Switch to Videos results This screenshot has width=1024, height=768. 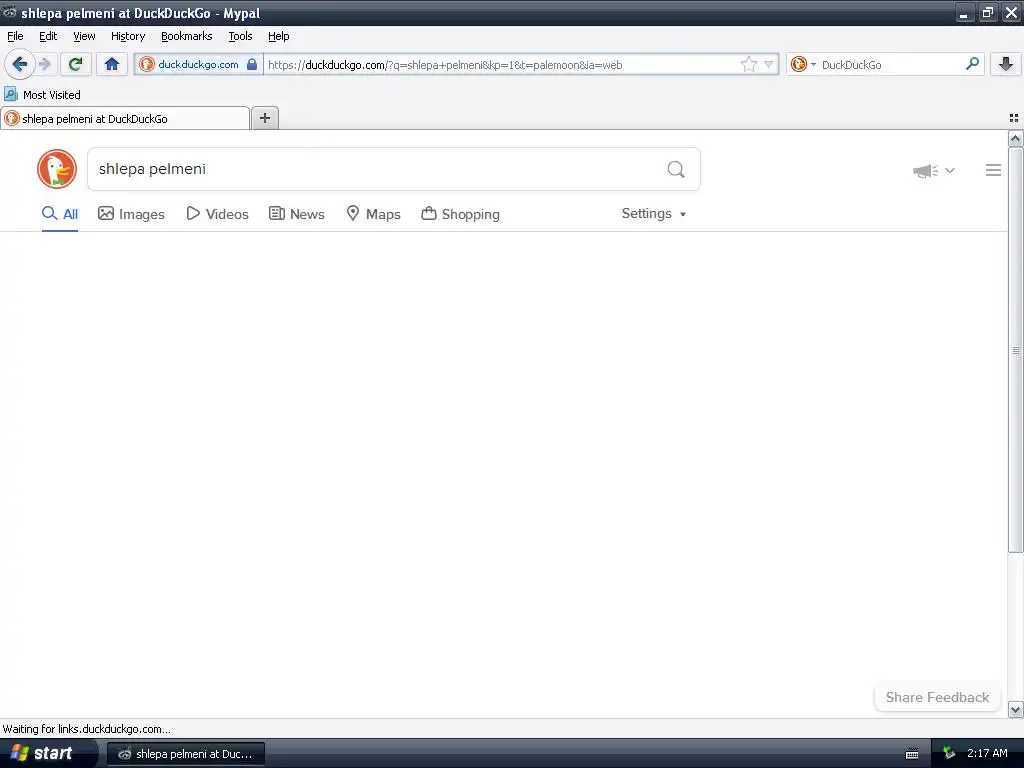click(217, 214)
